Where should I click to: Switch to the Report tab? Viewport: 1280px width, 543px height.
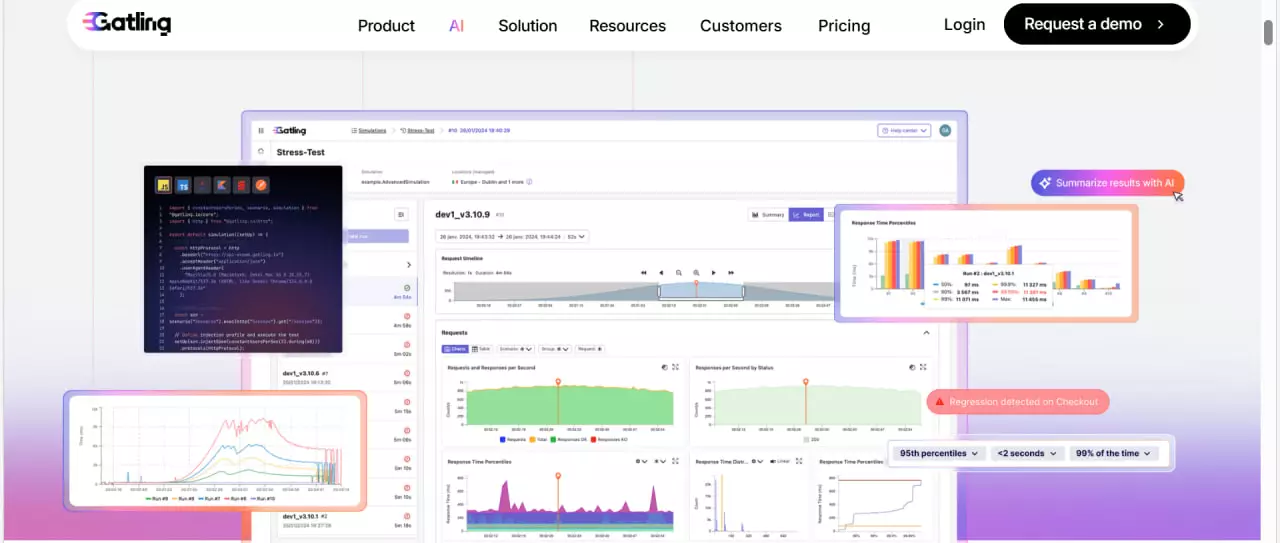click(805, 214)
